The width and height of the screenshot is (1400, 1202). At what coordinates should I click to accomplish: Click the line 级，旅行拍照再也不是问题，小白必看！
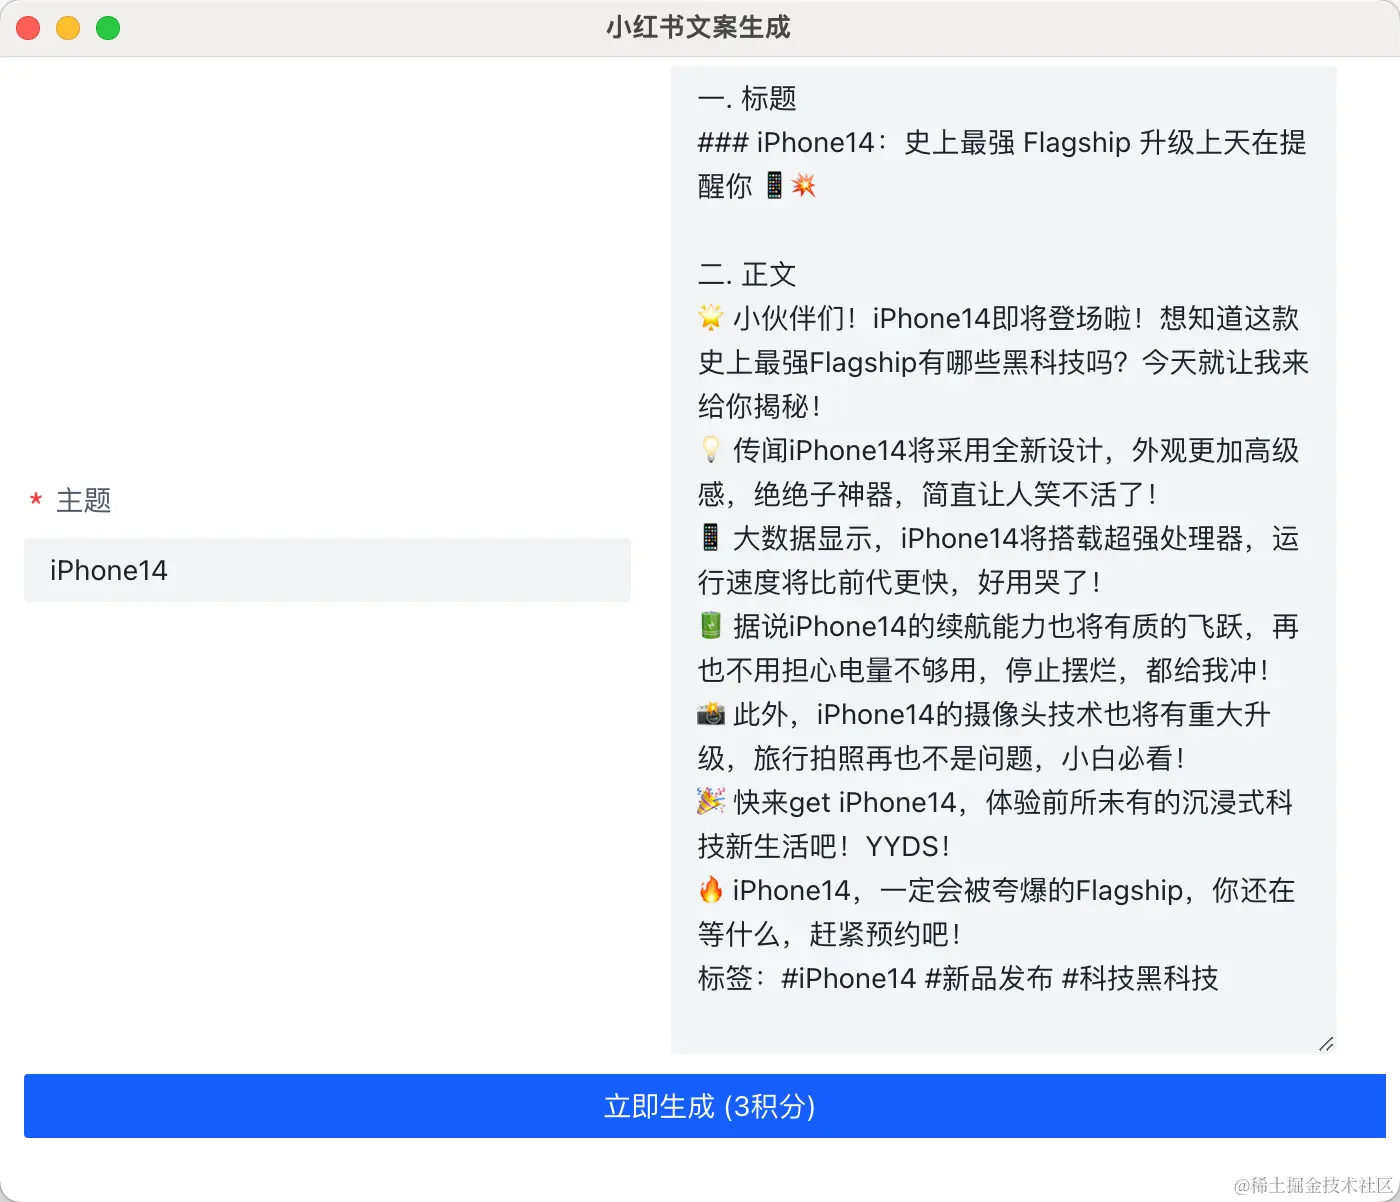pyautogui.click(x=942, y=758)
